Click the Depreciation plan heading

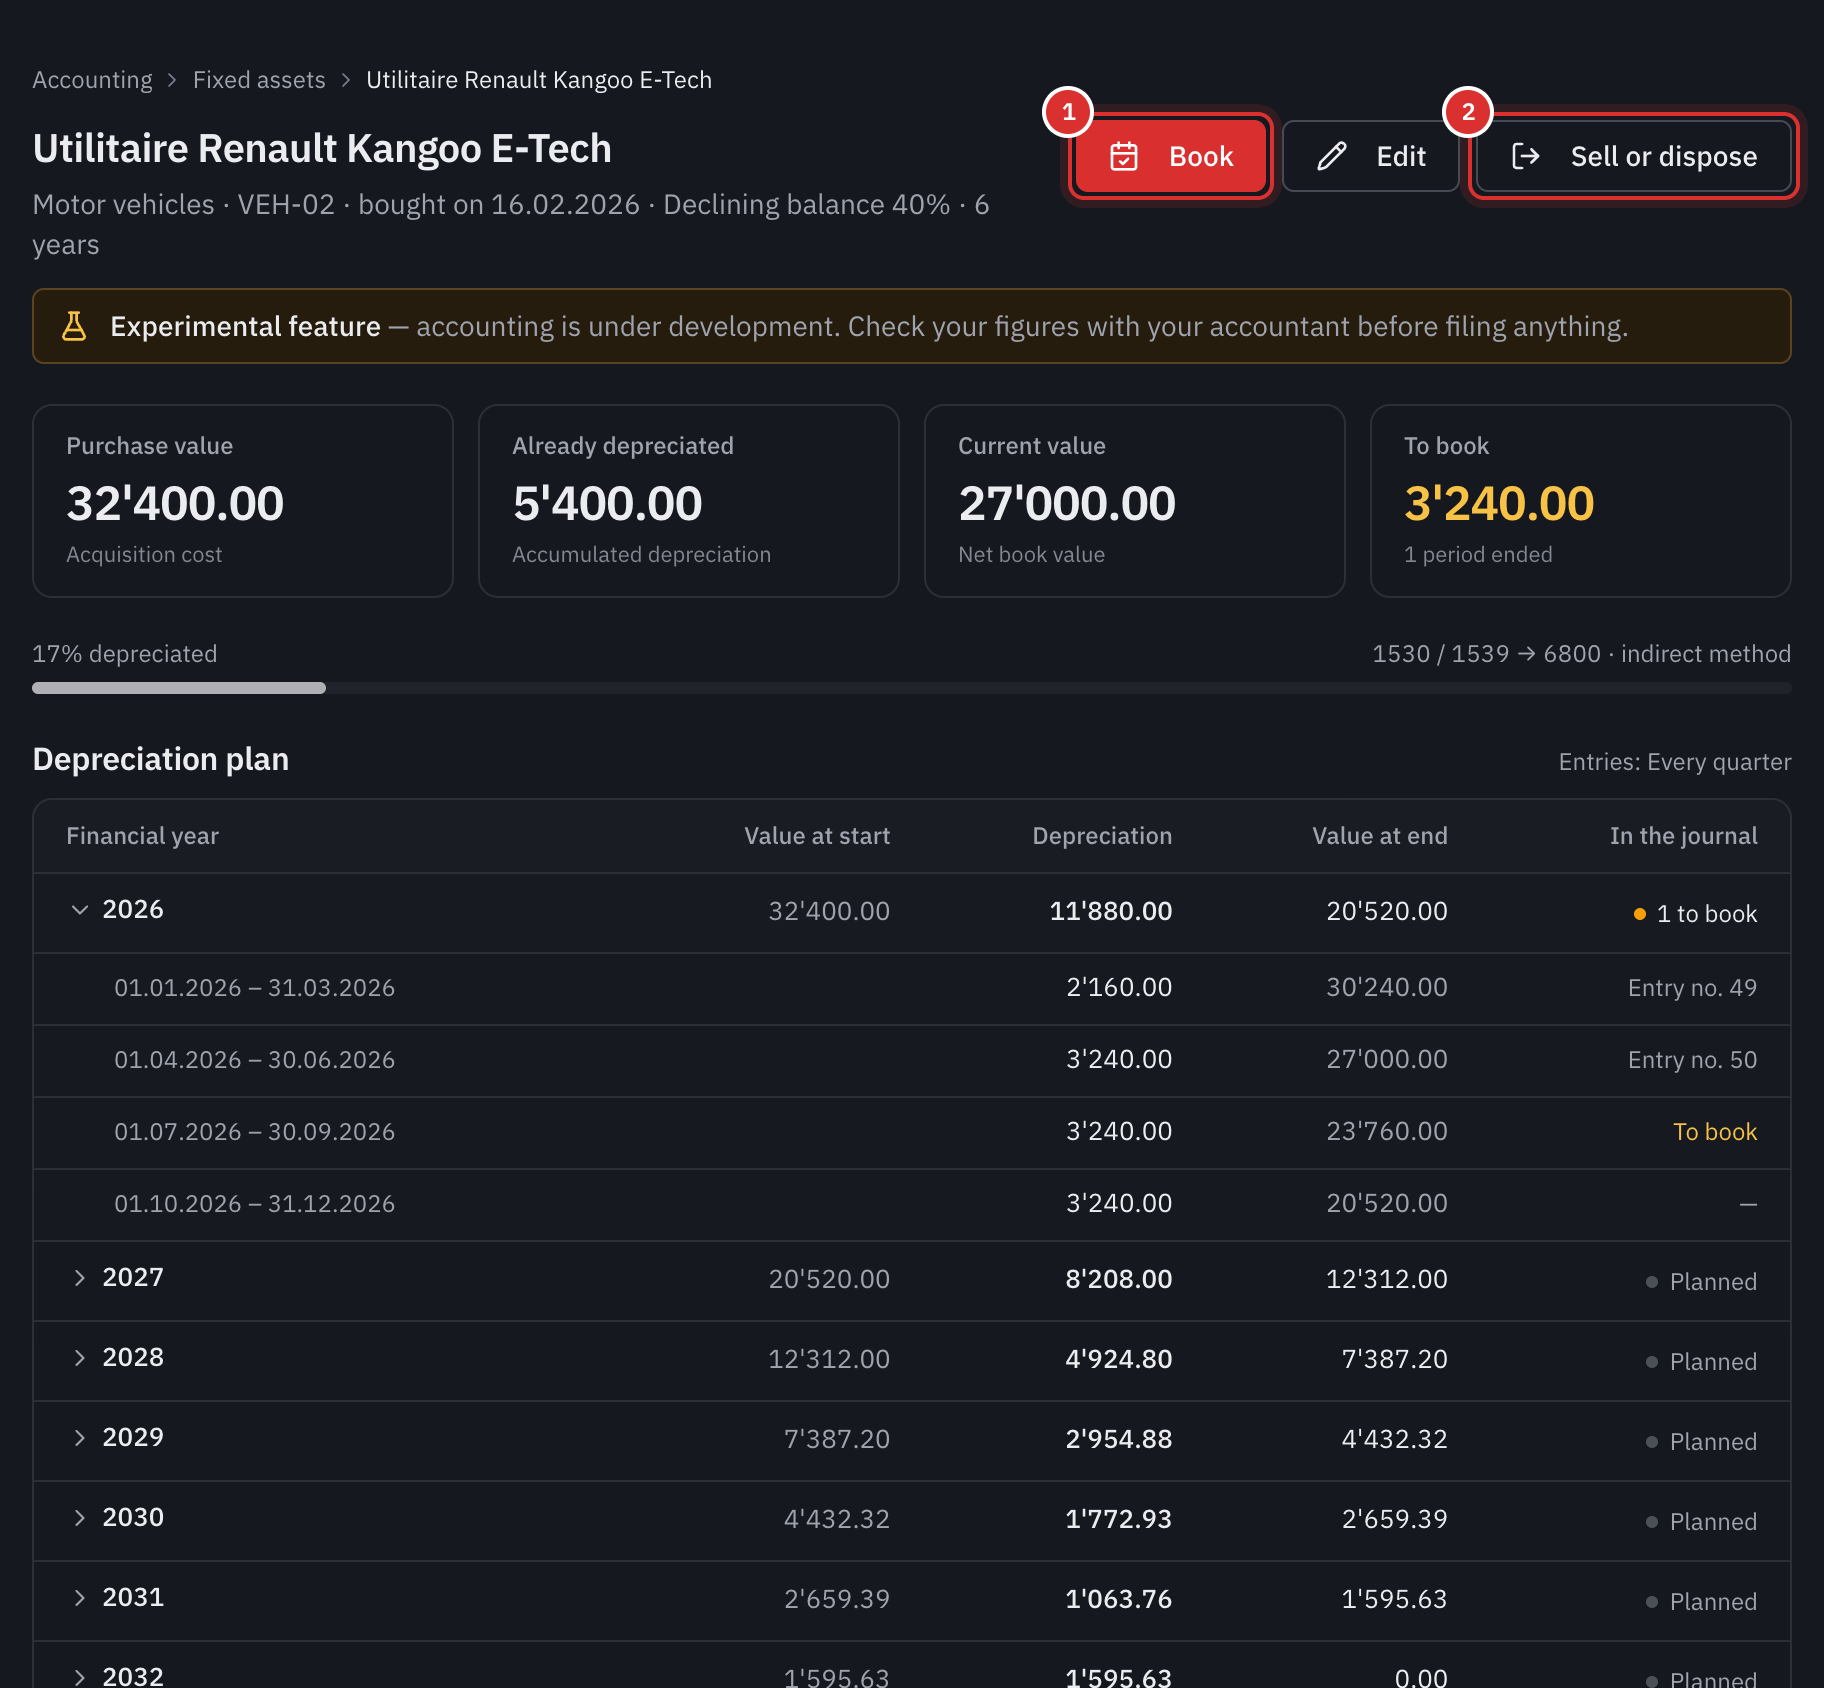point(161,760)
